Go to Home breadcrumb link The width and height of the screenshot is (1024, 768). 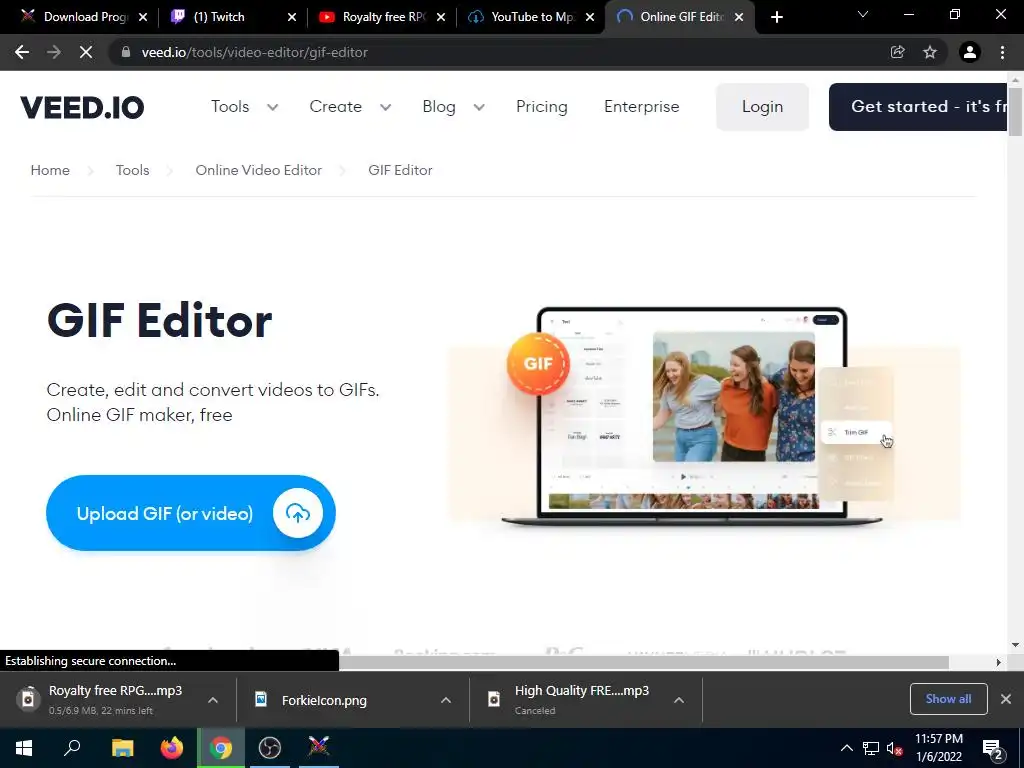tap(50, 170)
